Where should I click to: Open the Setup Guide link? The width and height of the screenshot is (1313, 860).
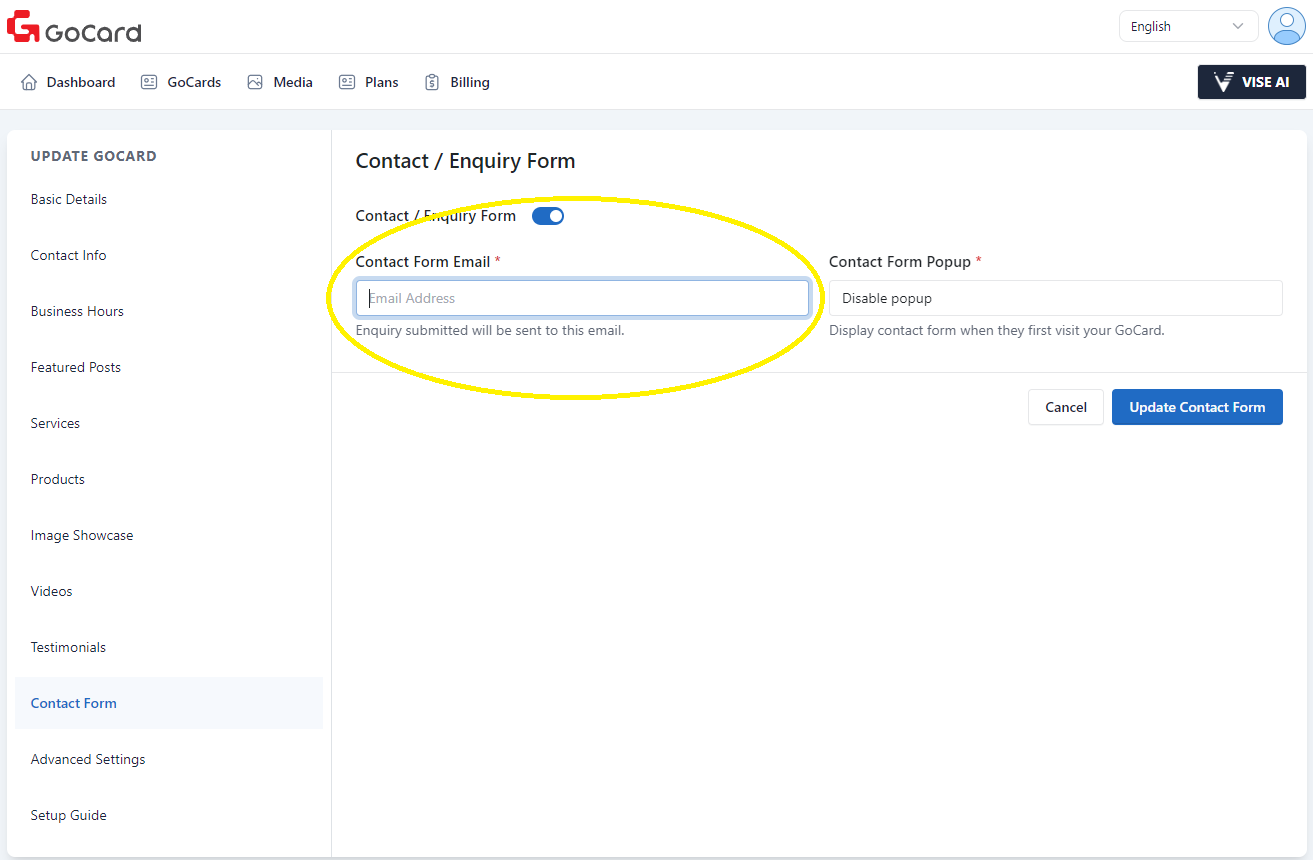coord(68,815)
